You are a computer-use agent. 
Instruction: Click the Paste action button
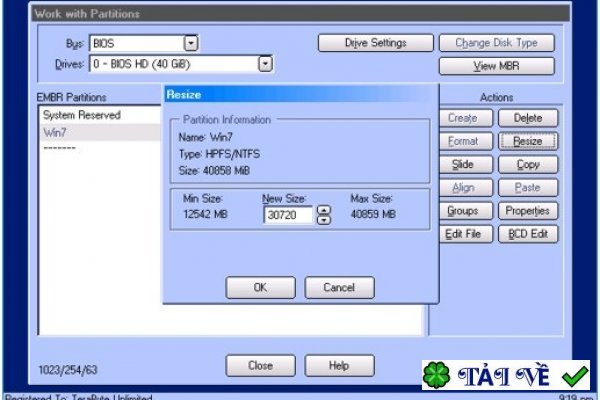[x=528, y=188]
